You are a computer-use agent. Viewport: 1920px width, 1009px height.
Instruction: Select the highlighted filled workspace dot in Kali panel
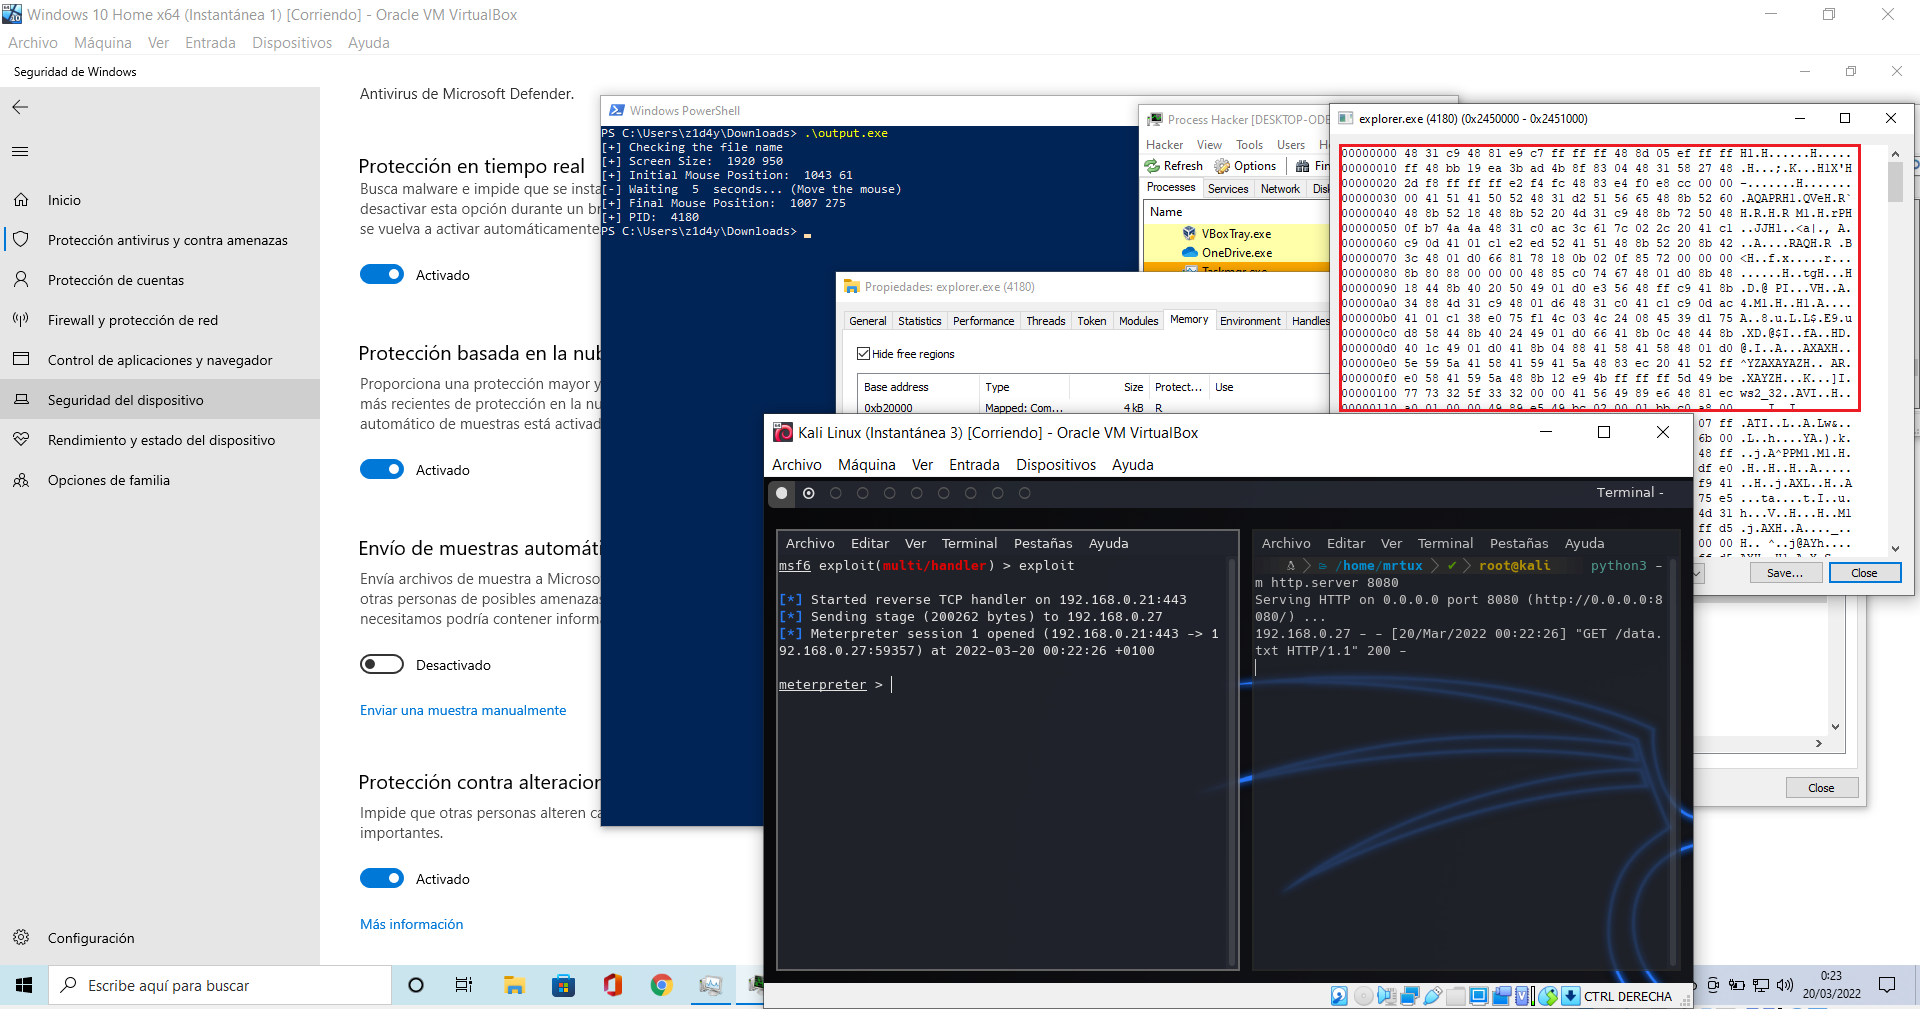tap(782, 493)
